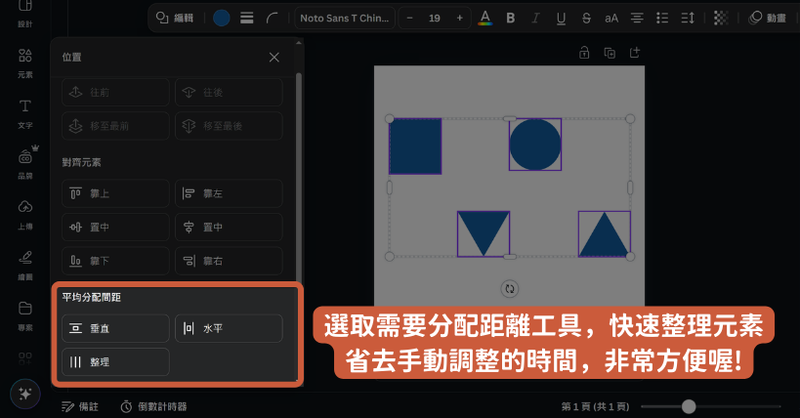Click the transparency checkerboard icon
The height and width of the screenshot is (418, 800).
coord(721,18)
